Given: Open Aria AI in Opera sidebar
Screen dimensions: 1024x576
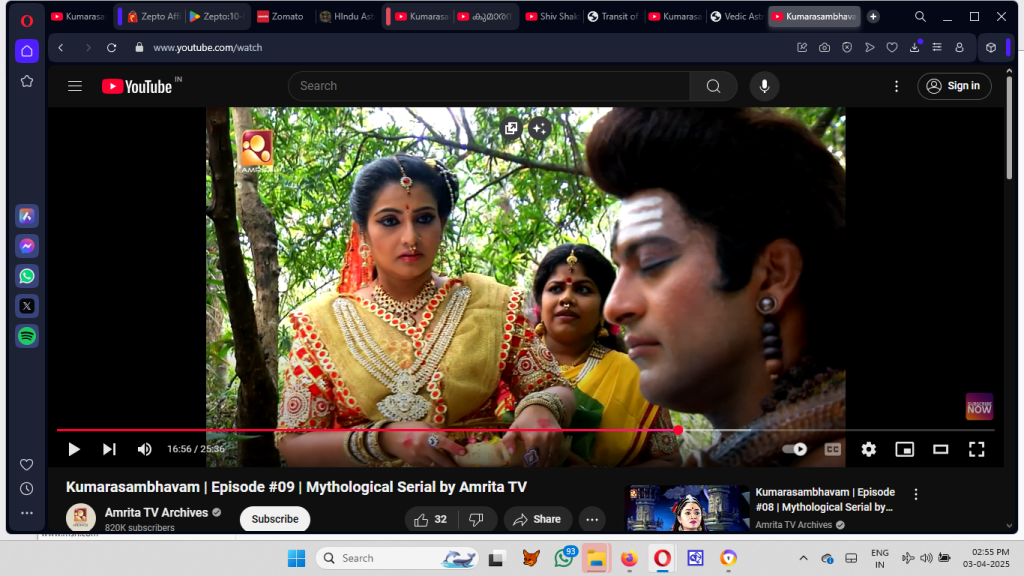Looking at the screenshot, I should pos(27,216).
